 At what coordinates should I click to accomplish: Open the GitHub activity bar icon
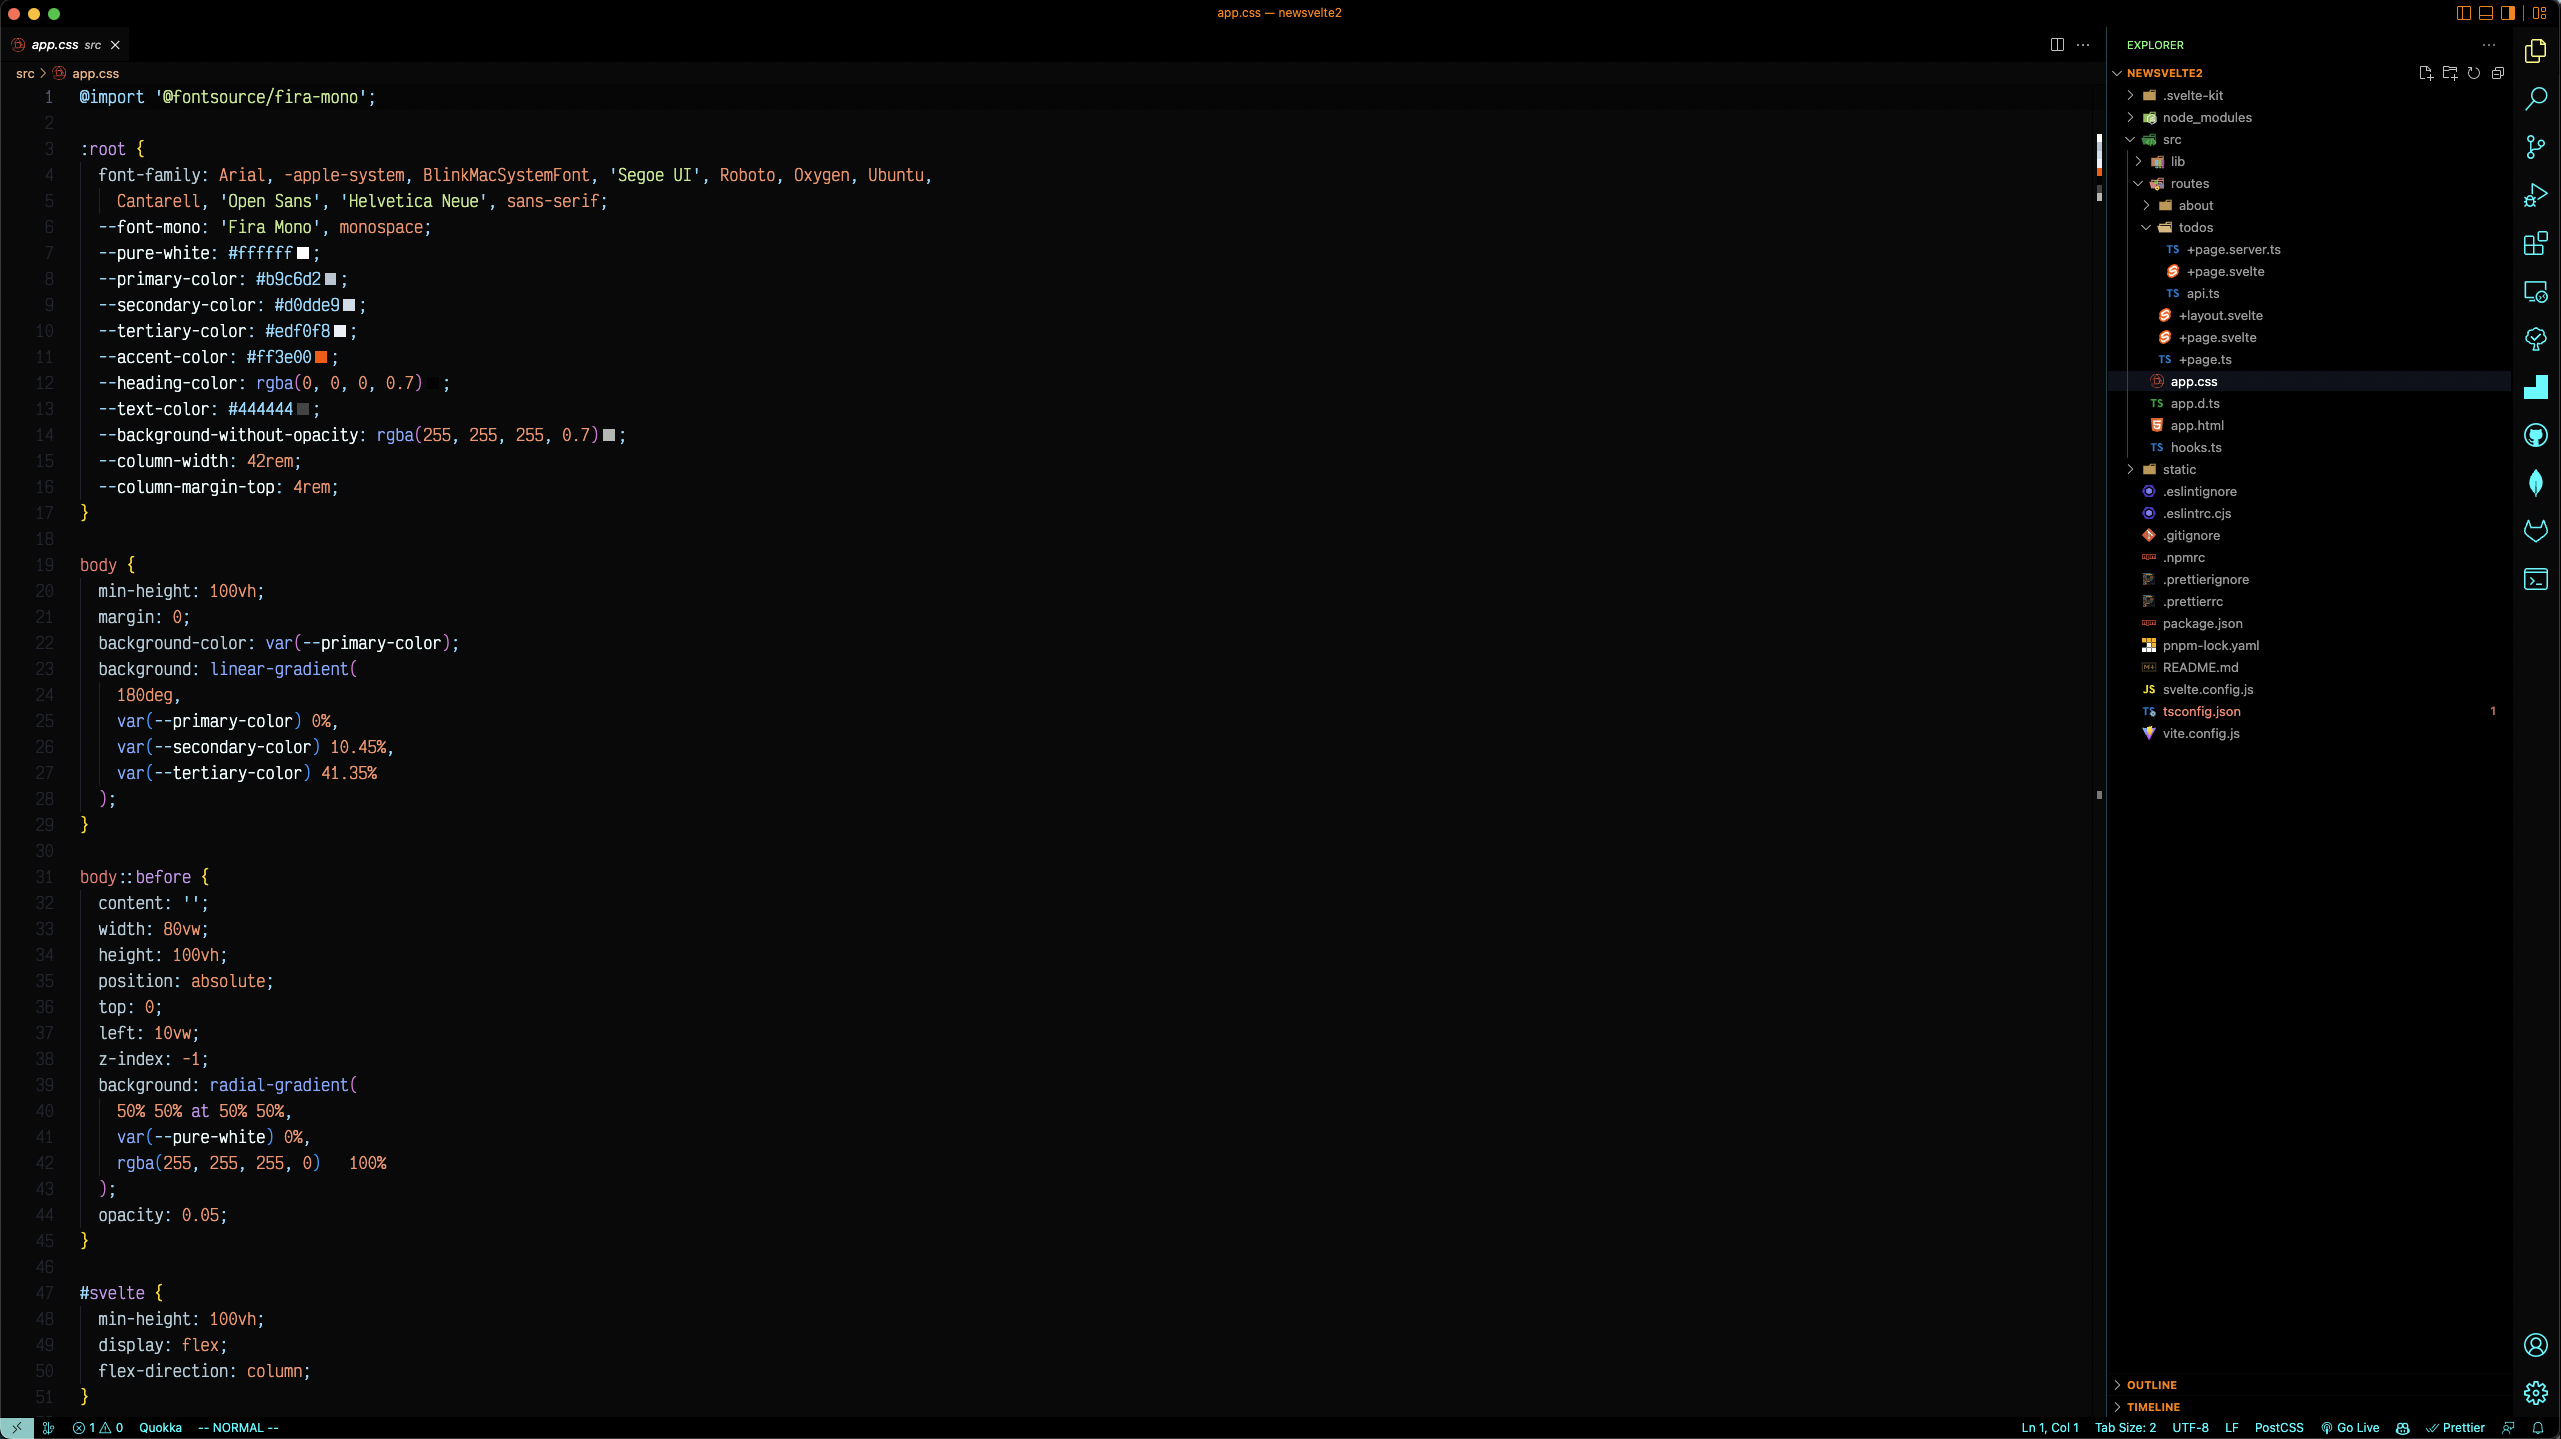pos(2535,435)
